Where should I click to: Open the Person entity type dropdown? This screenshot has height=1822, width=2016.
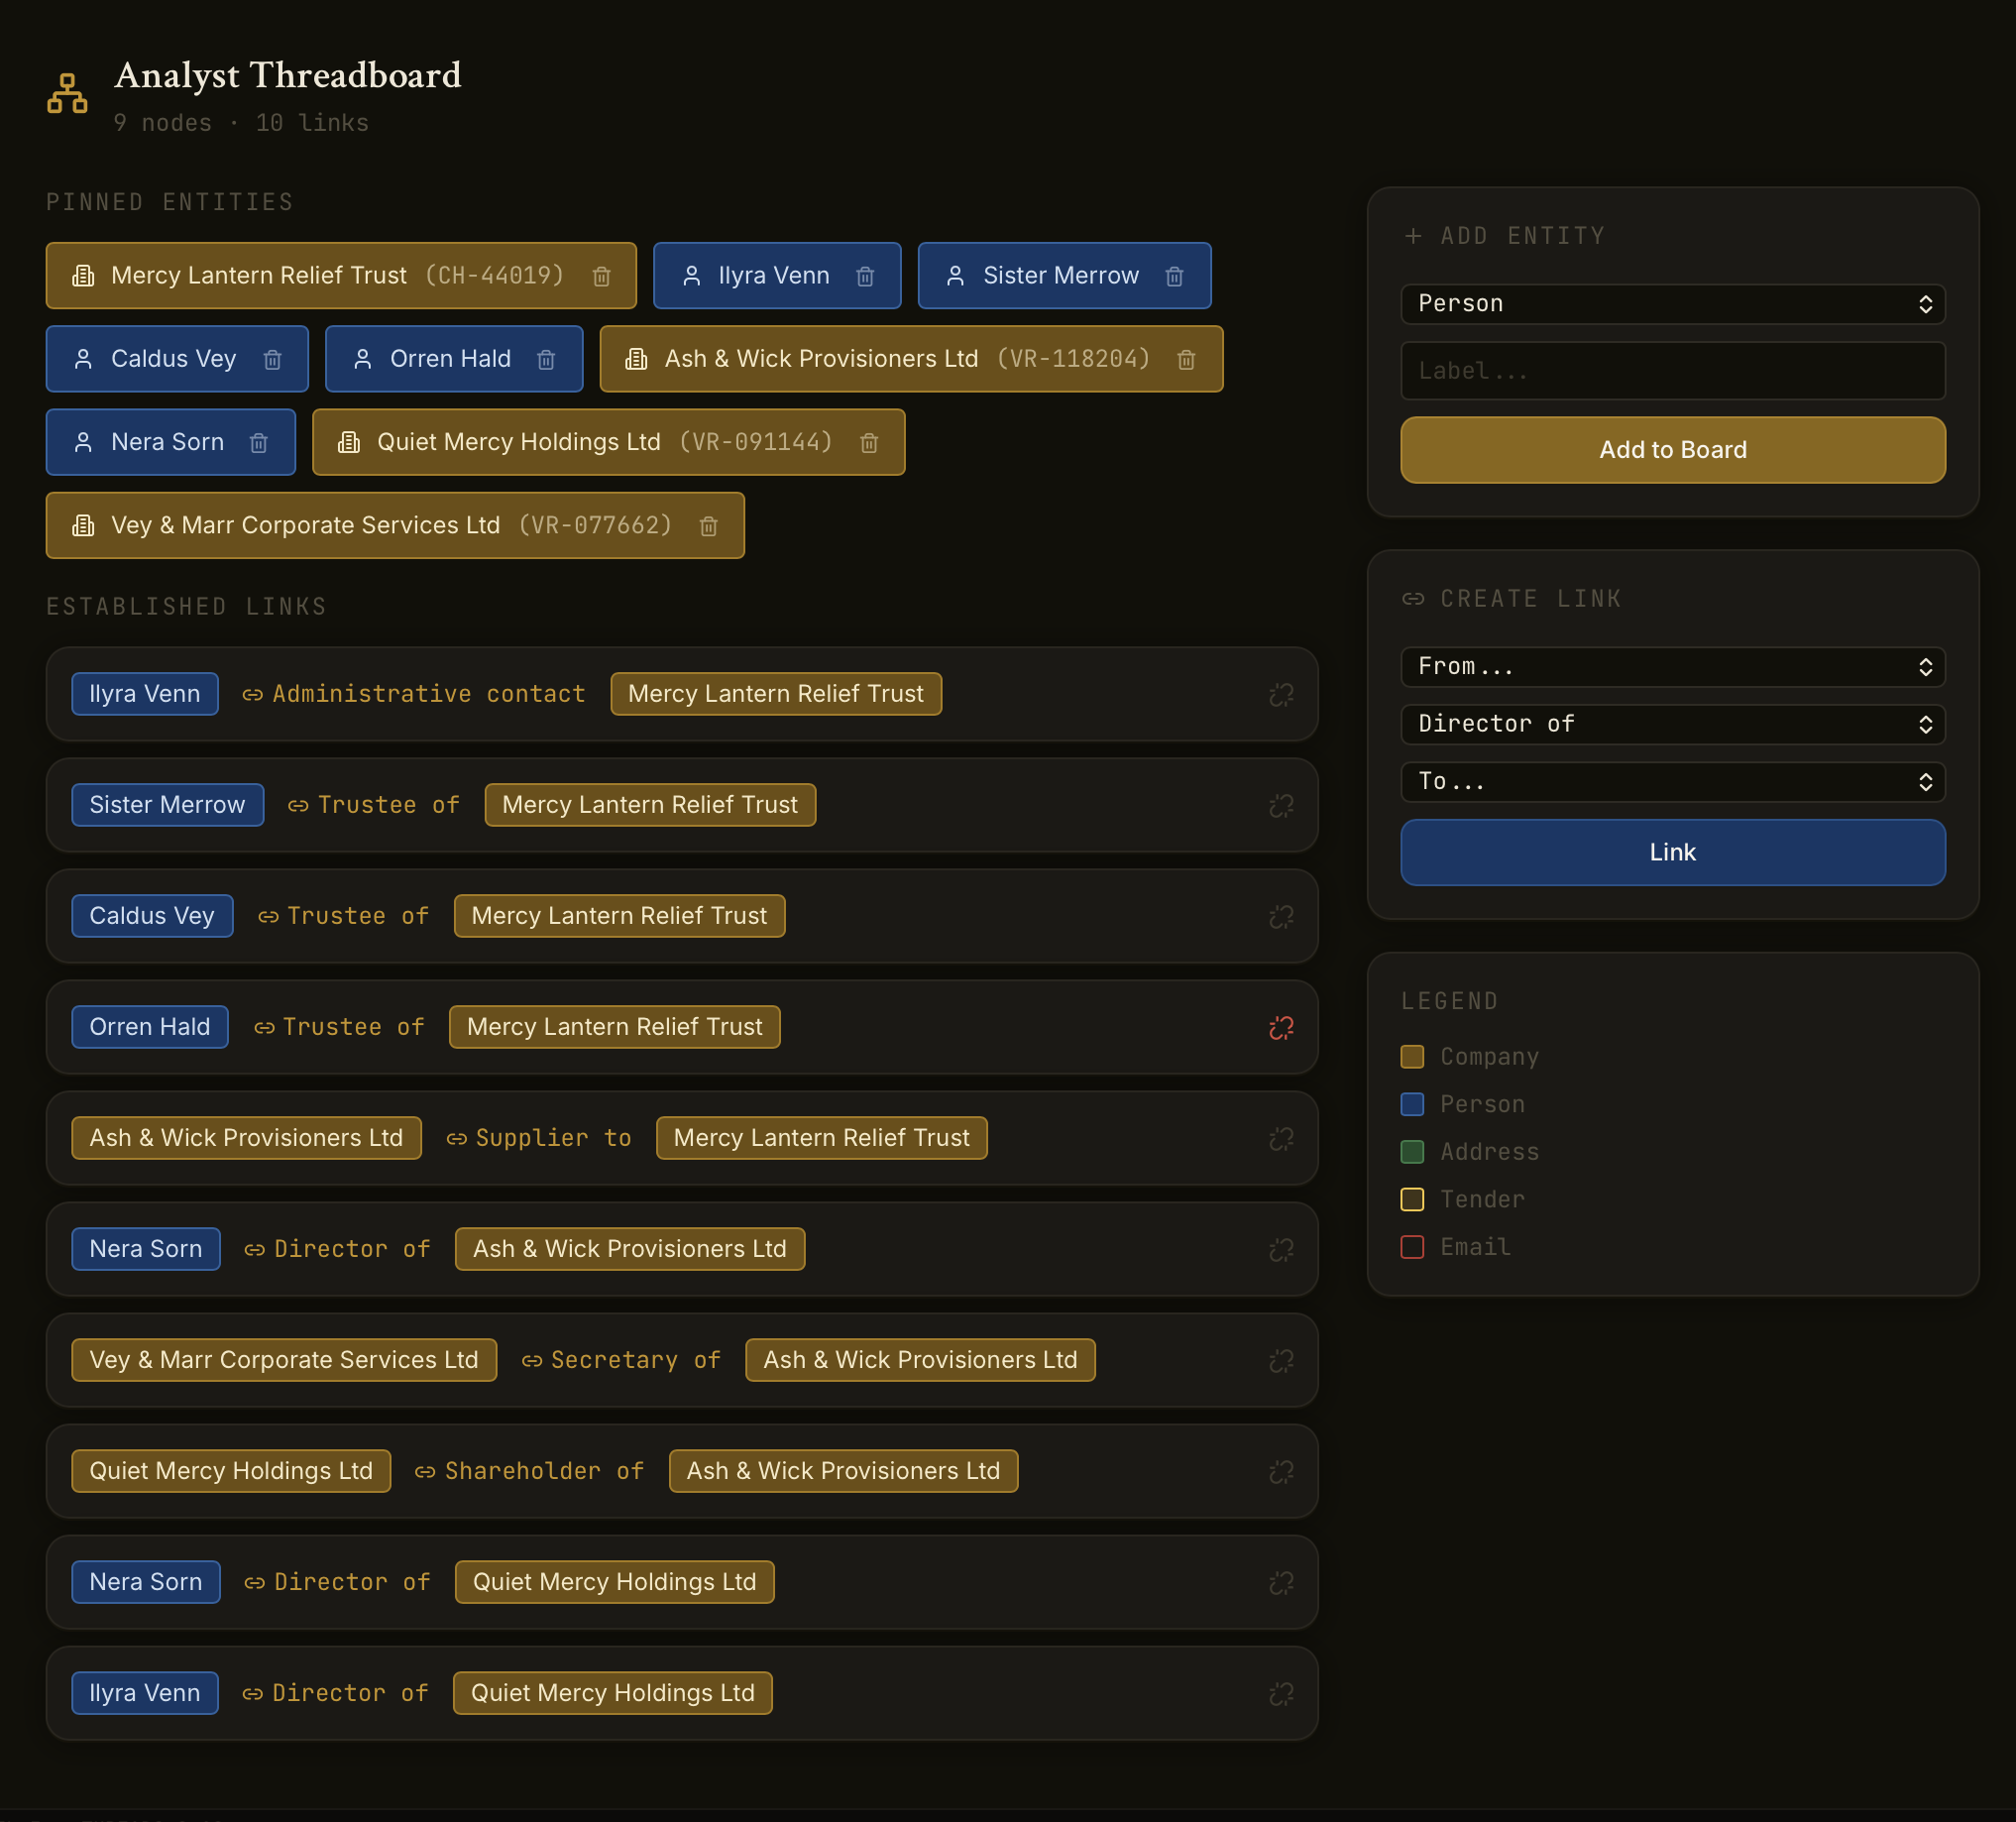pyautogui.click(x=1672, y=304)
